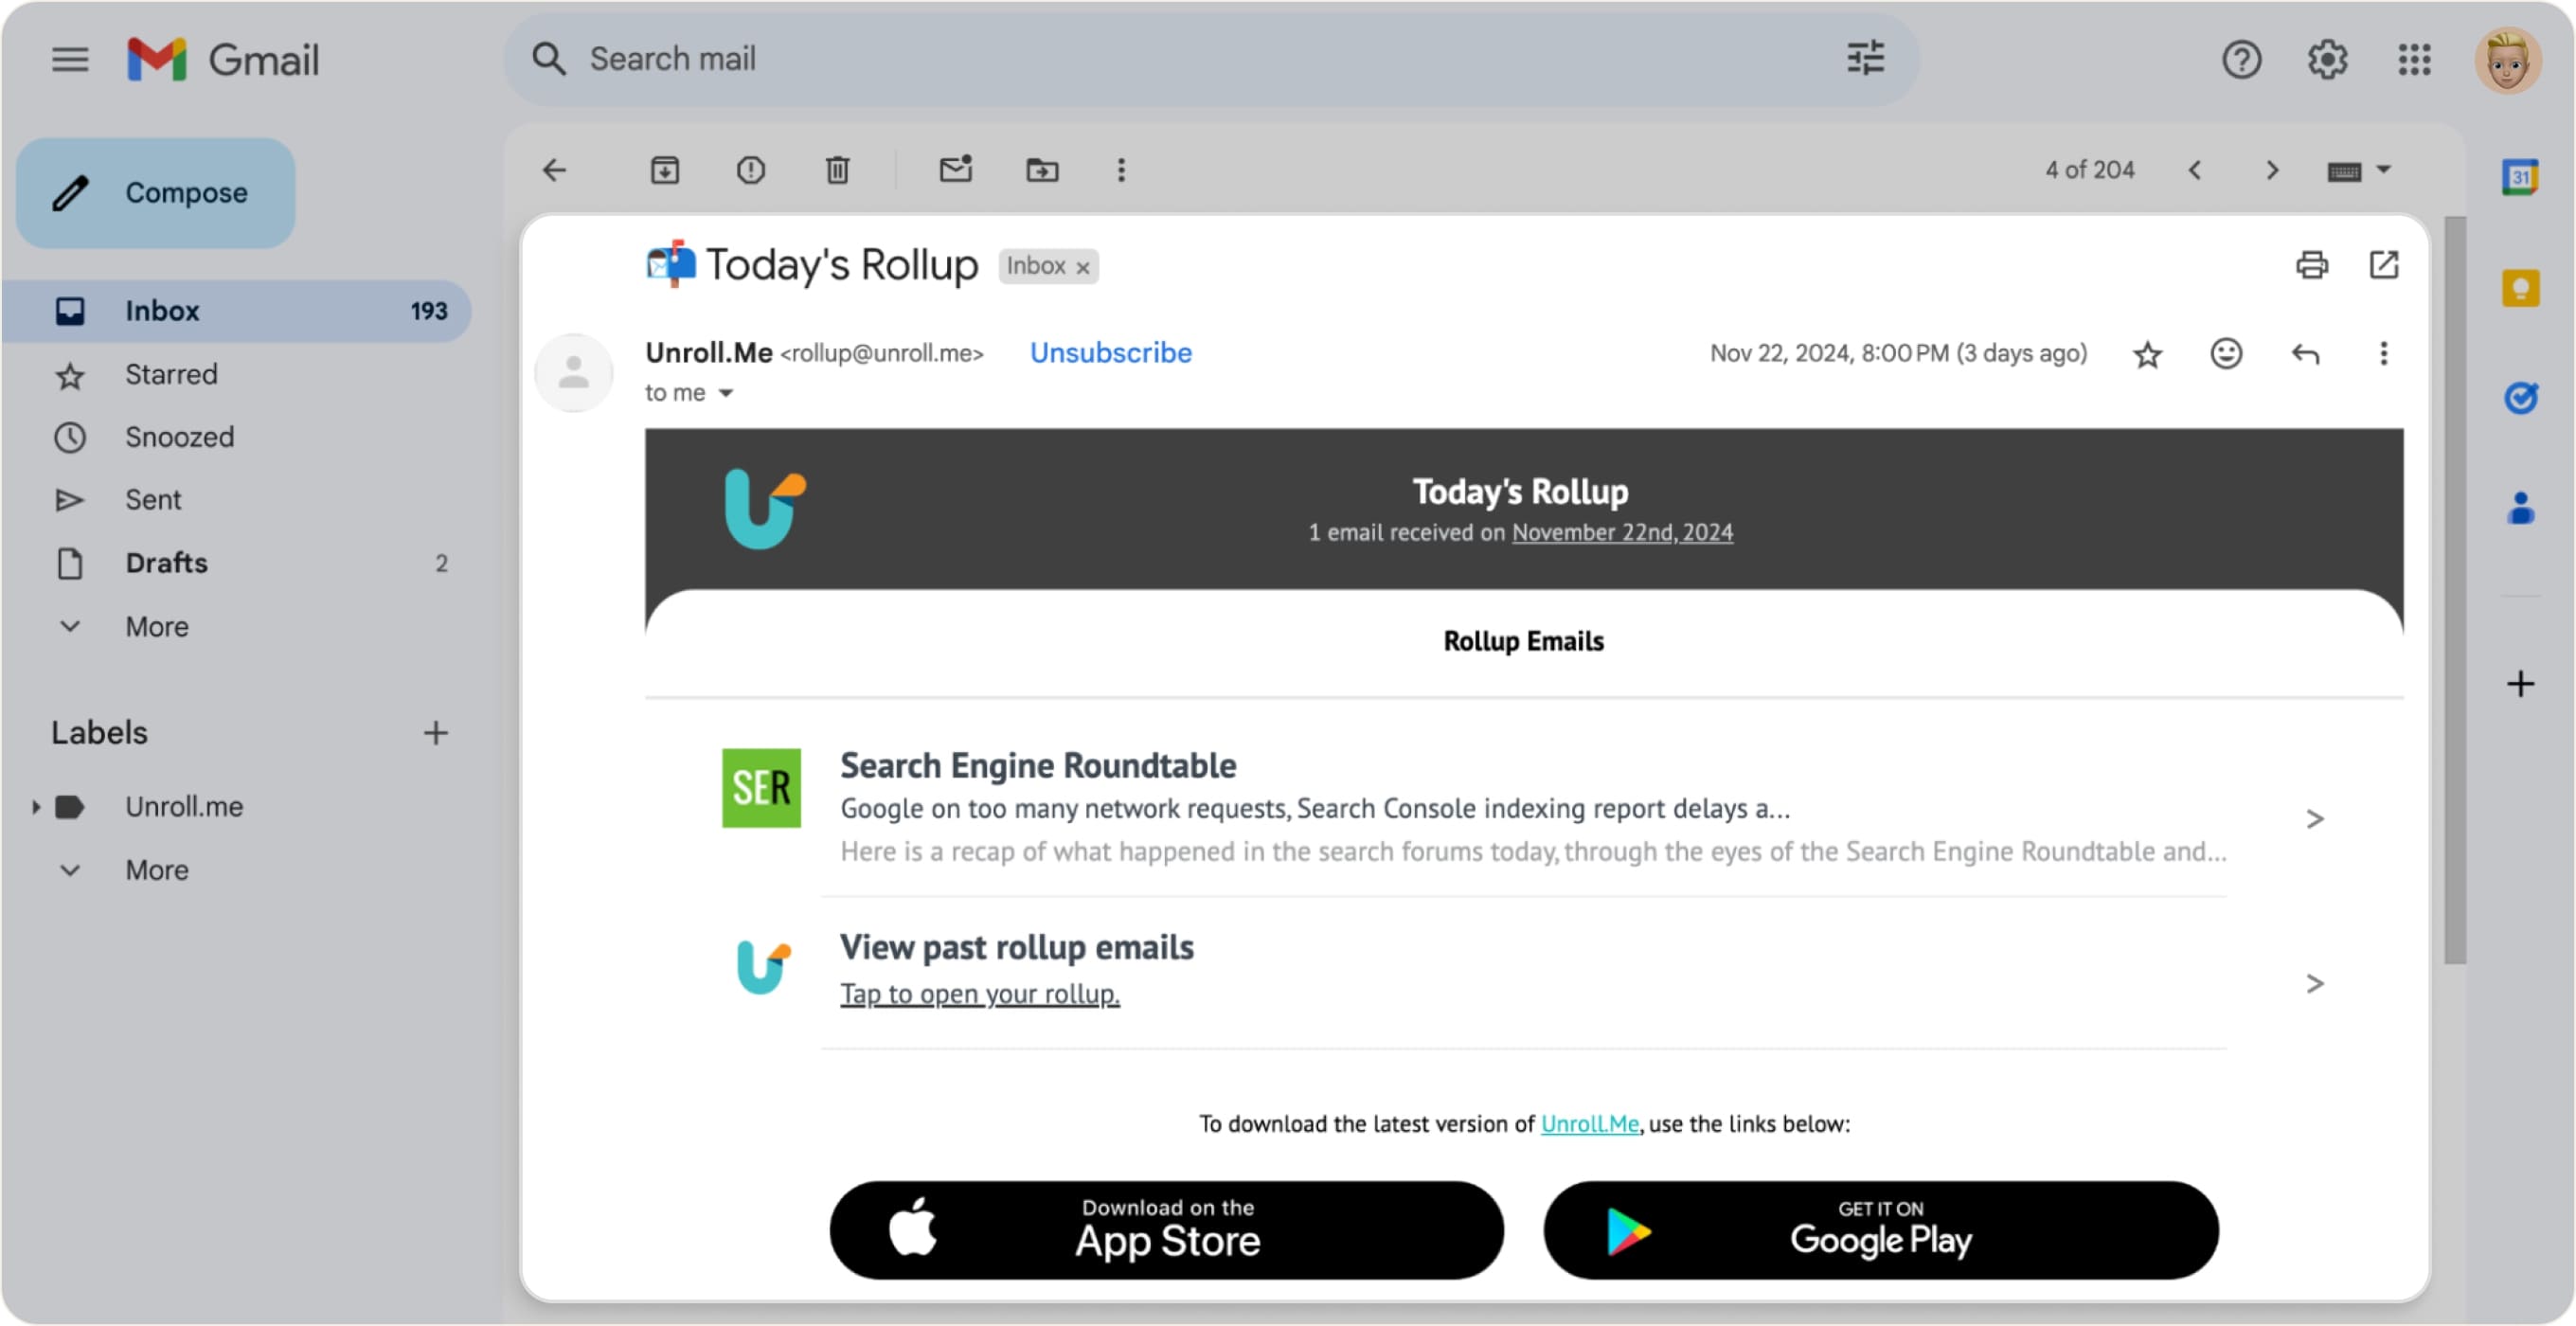Open the email in a new window
Viewport: 2576px width, 1326px height.
coord(2386,265)
